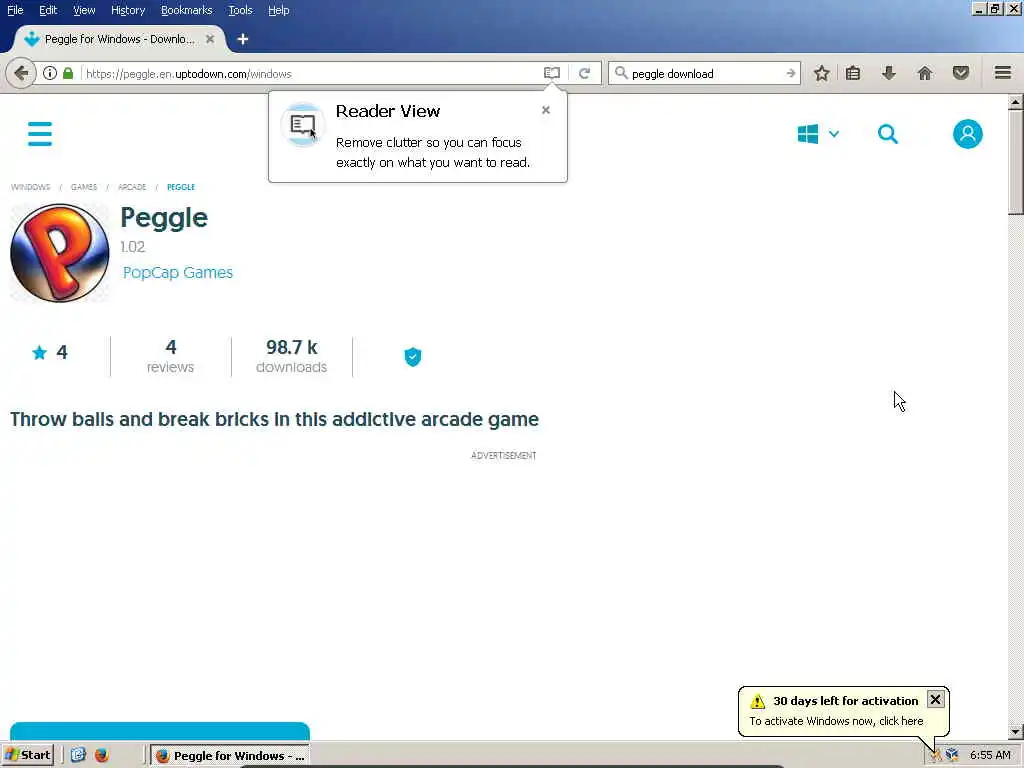Expand platform selector chevron
Image resolution: width=1024 pixels, height=768 pixels.
[x=834, y=134]
